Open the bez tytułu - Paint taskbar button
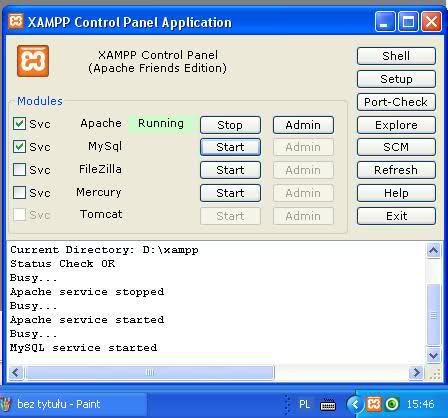 click(73, 404)
